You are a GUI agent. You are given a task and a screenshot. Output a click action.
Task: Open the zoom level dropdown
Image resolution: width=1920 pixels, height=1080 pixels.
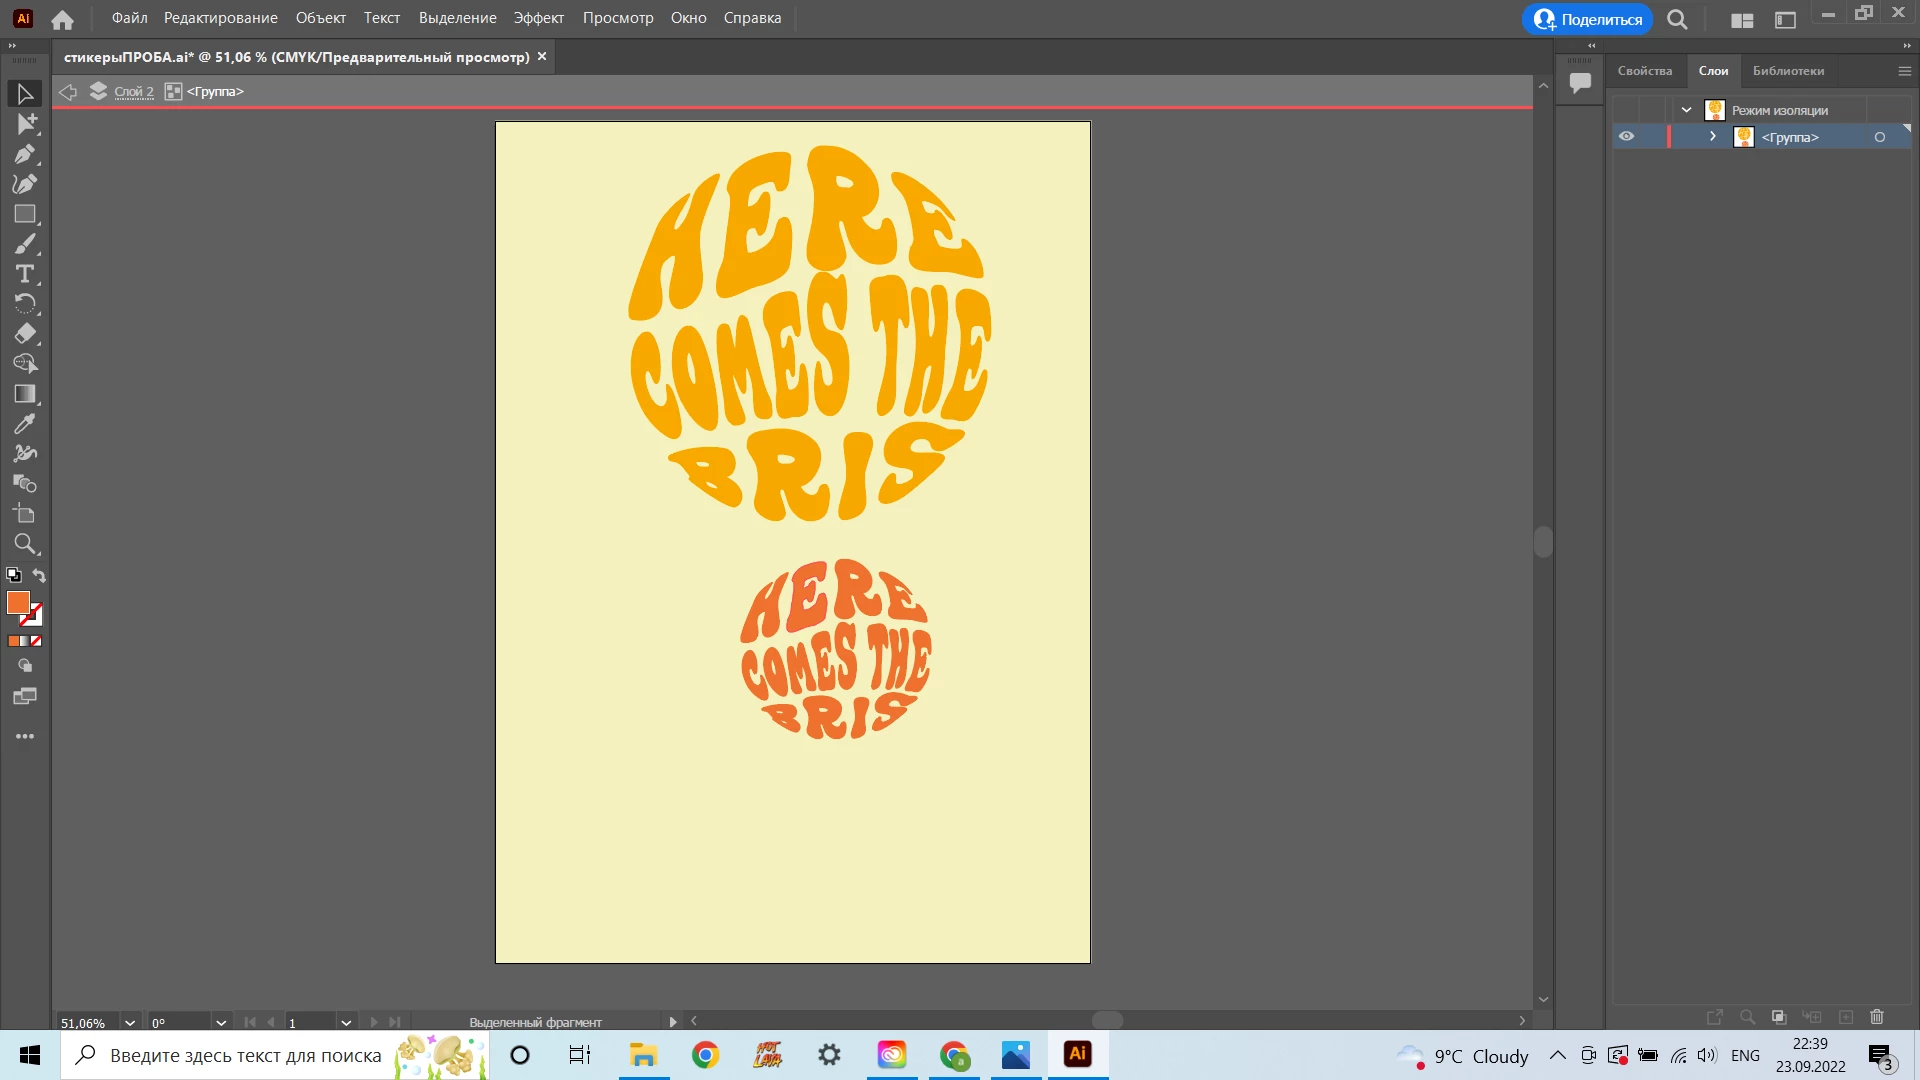(x=130, y=1023)
